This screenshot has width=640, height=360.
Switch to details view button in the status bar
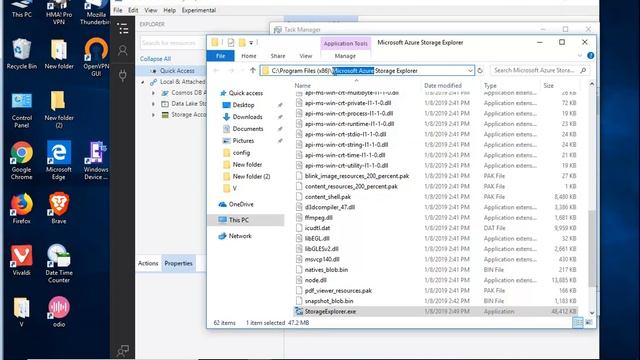coord(578,322)
